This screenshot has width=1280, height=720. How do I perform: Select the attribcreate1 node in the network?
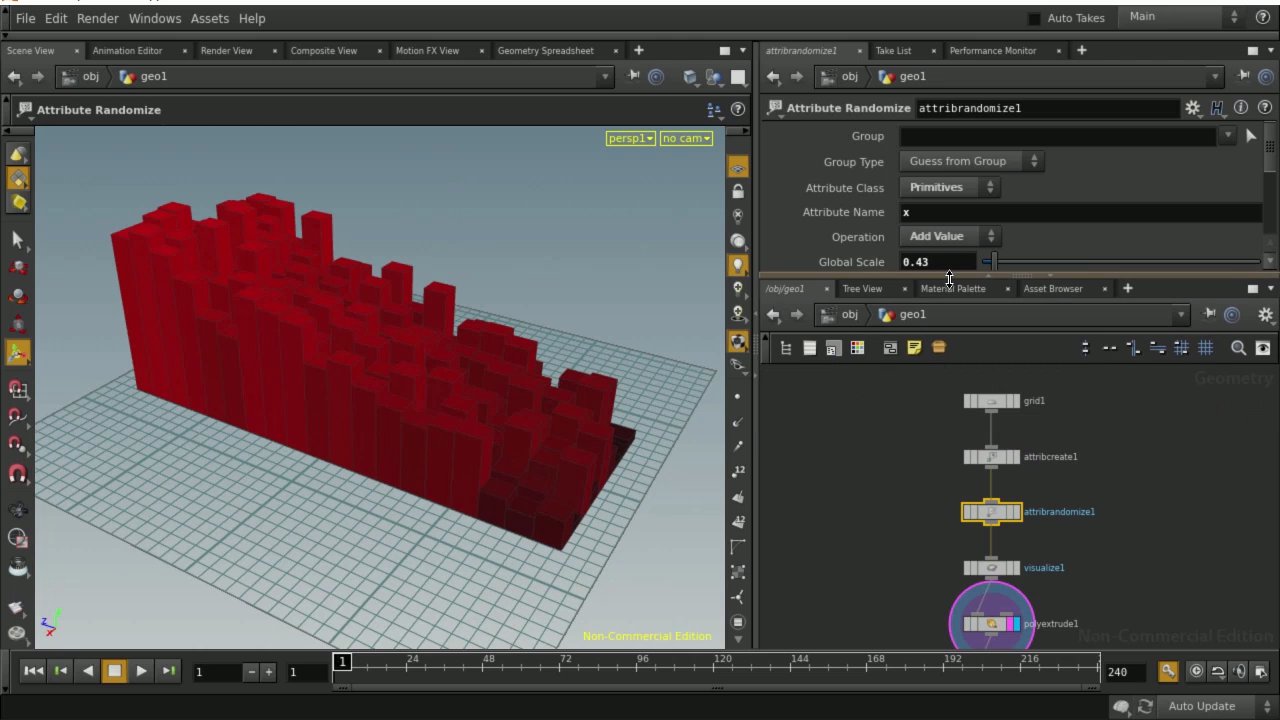(x=991, y=456)
